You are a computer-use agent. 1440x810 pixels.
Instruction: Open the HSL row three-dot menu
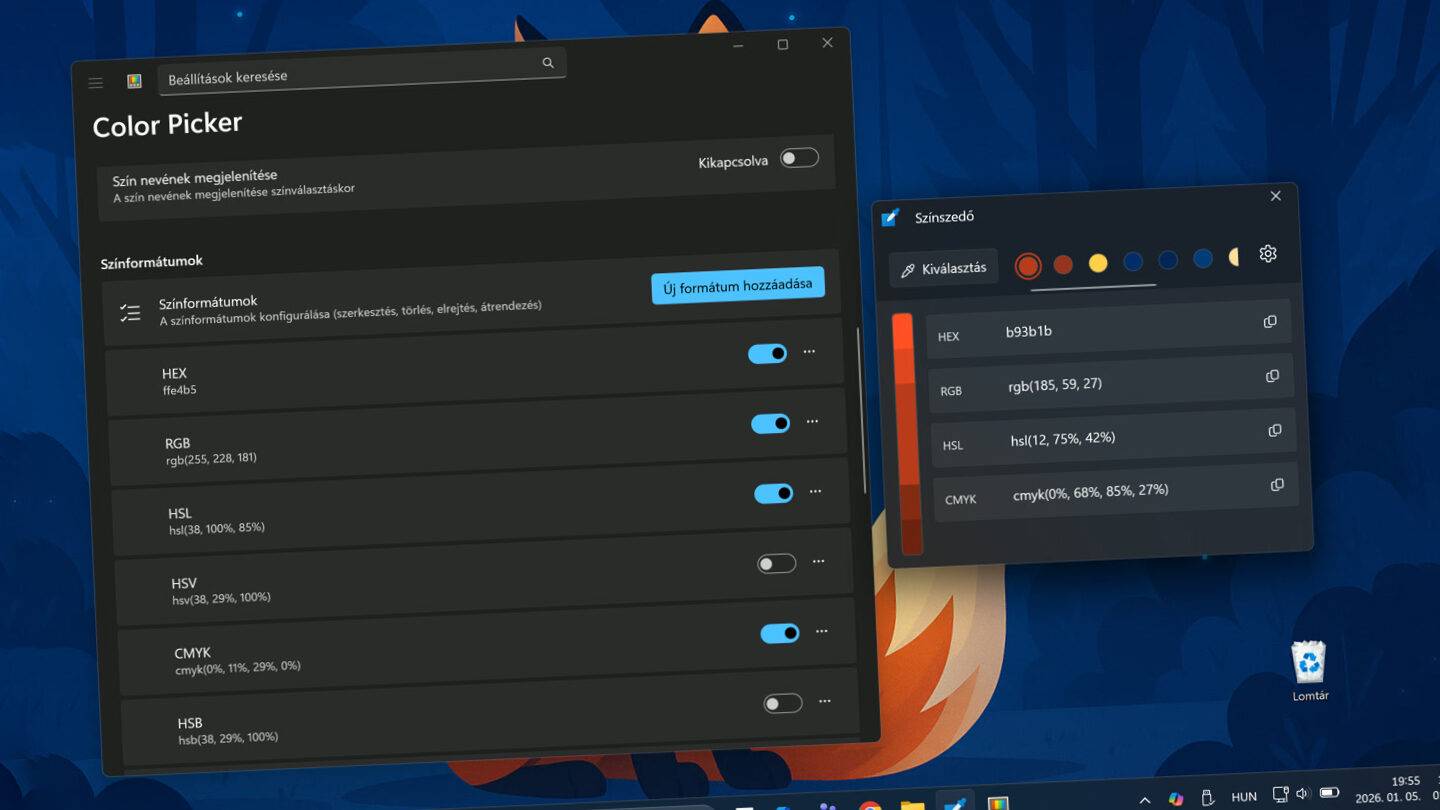815,491
